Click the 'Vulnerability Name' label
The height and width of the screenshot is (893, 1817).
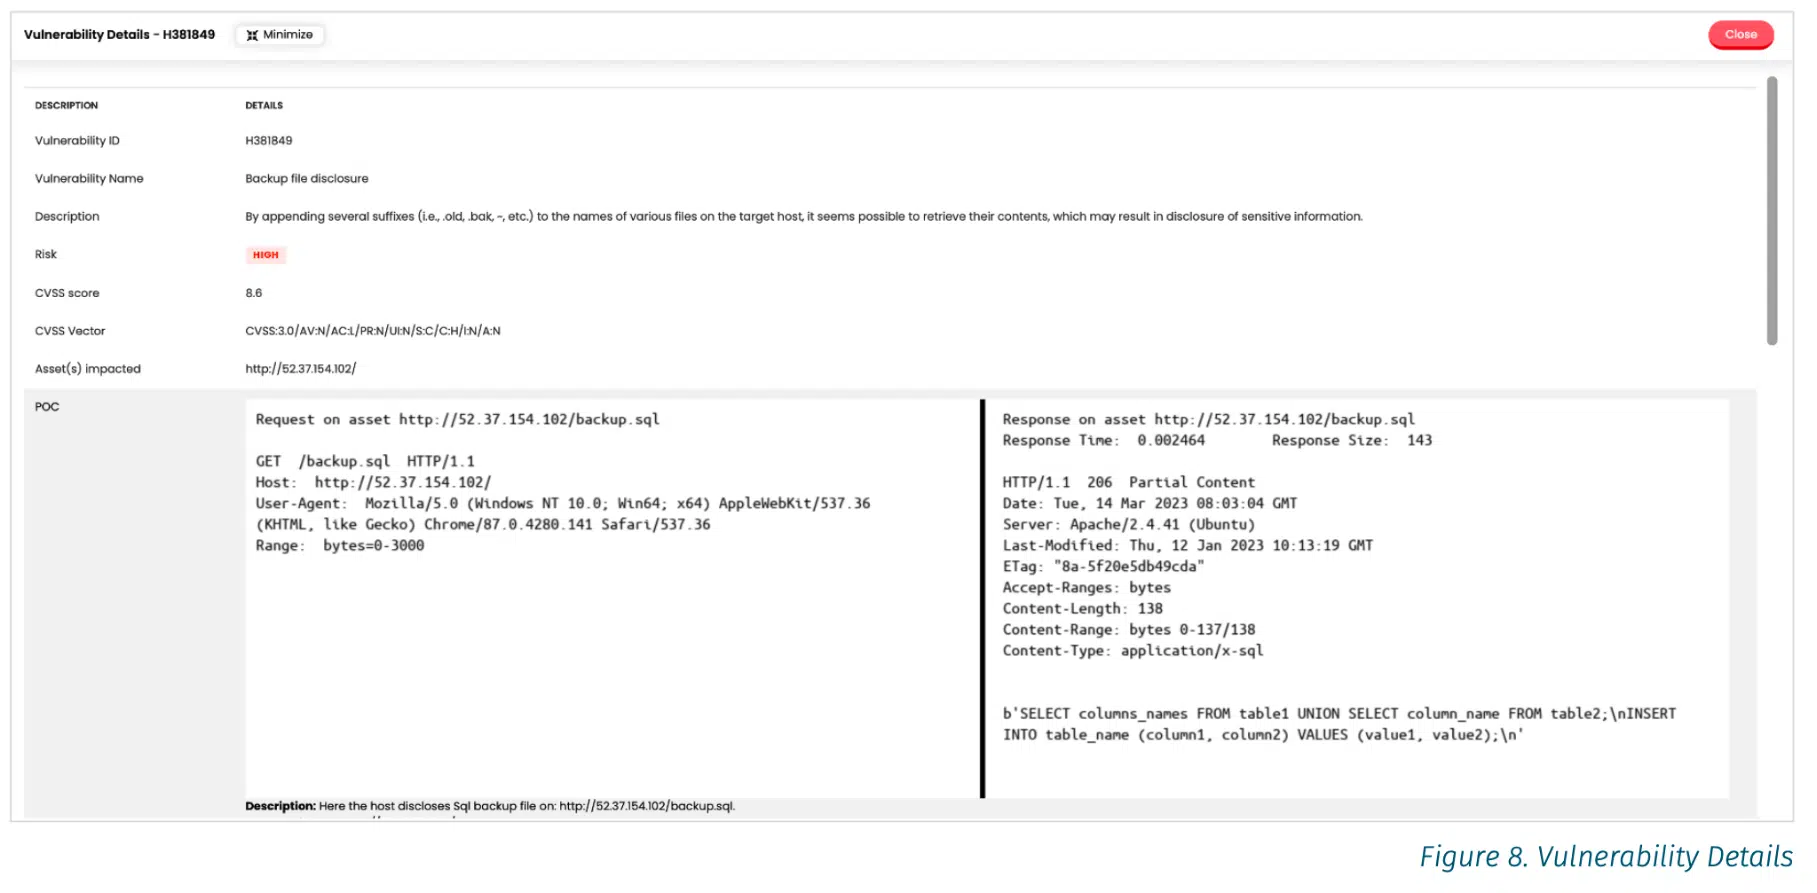point(89,179)
